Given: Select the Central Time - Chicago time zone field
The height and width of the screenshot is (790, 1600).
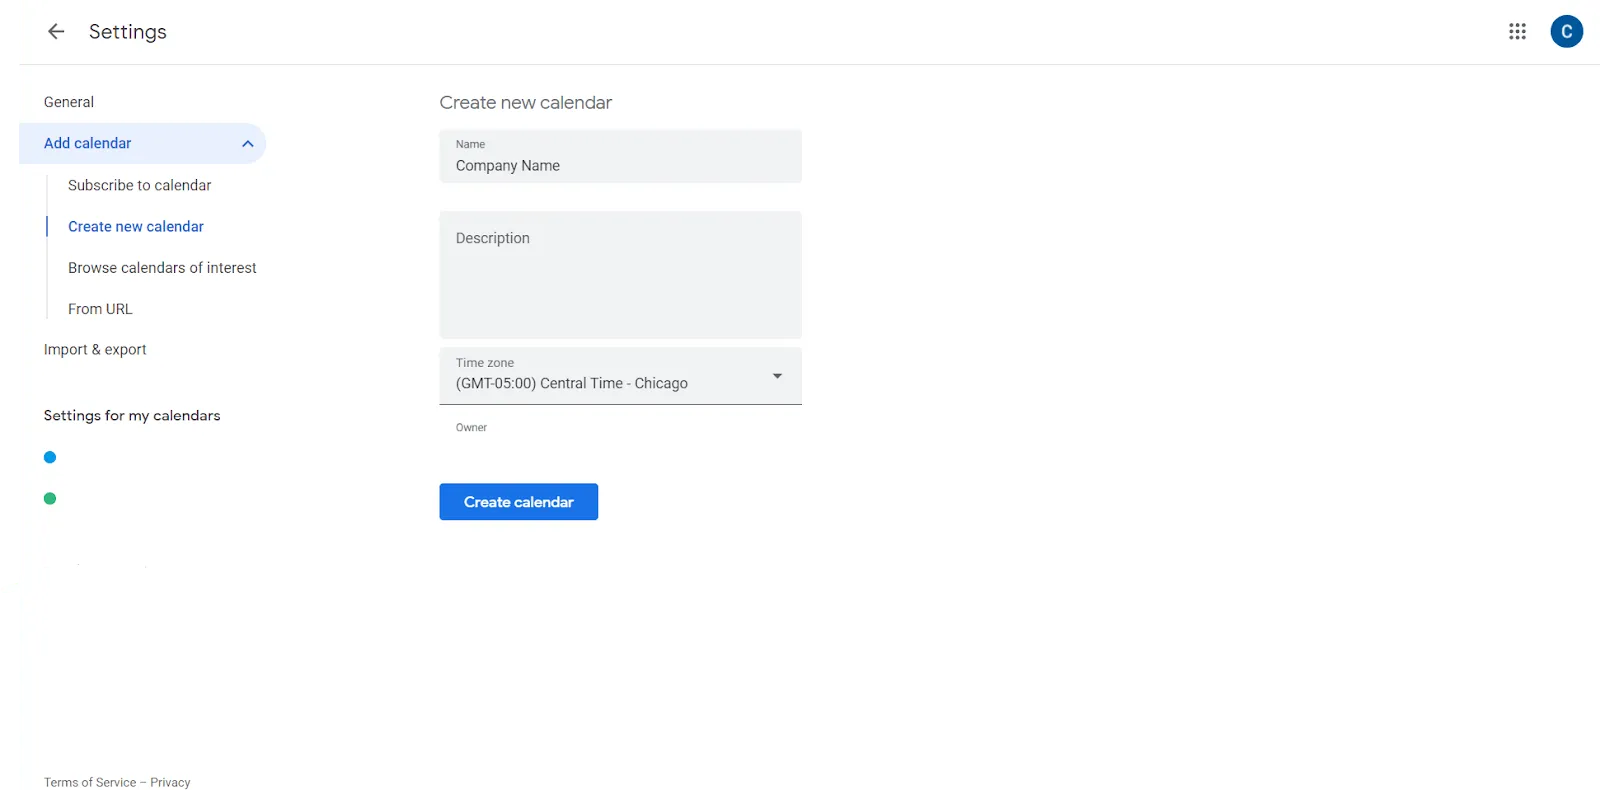Looking at the screenshot, I should point(620,376).
